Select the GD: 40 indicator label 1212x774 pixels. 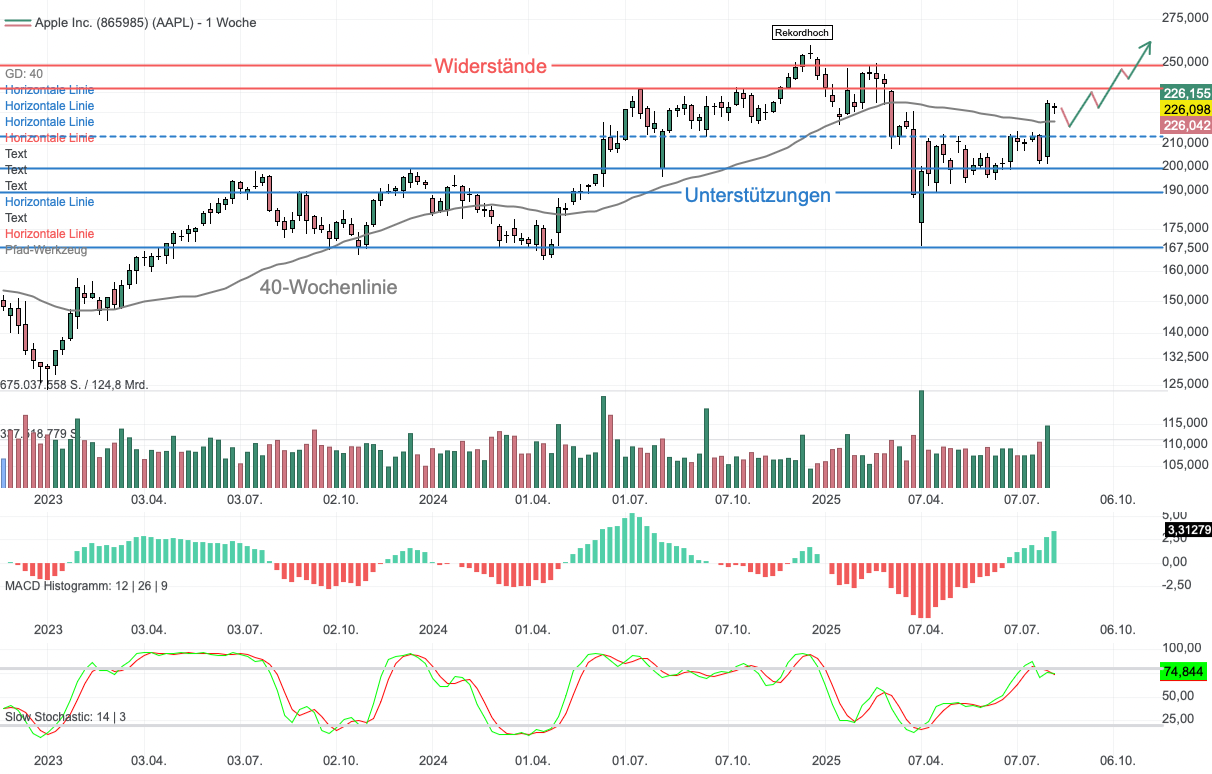click(24, 74)
